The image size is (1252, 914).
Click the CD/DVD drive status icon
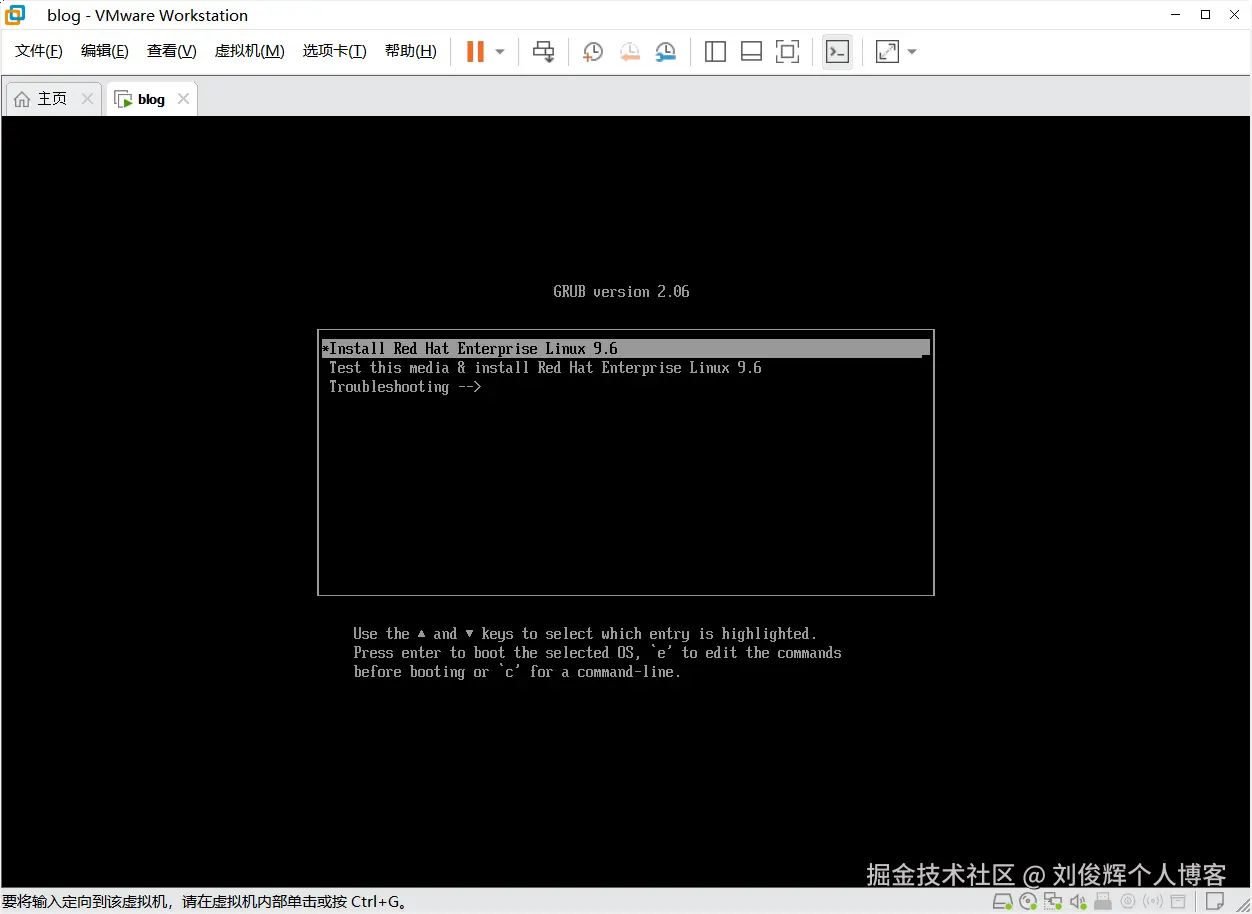click(x=1028, y=902)
